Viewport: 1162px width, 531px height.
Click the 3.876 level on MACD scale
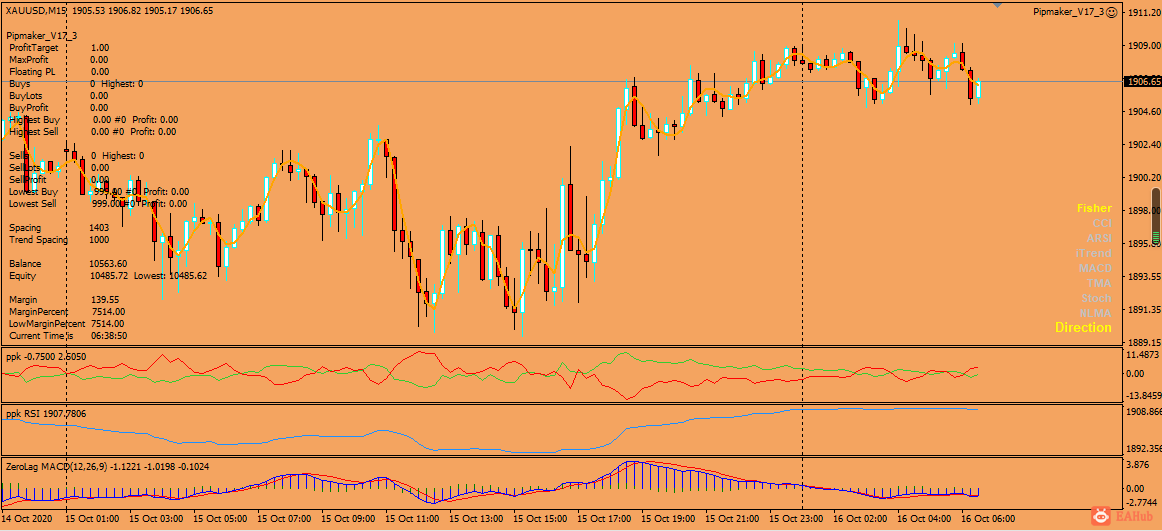(1138, 464)
